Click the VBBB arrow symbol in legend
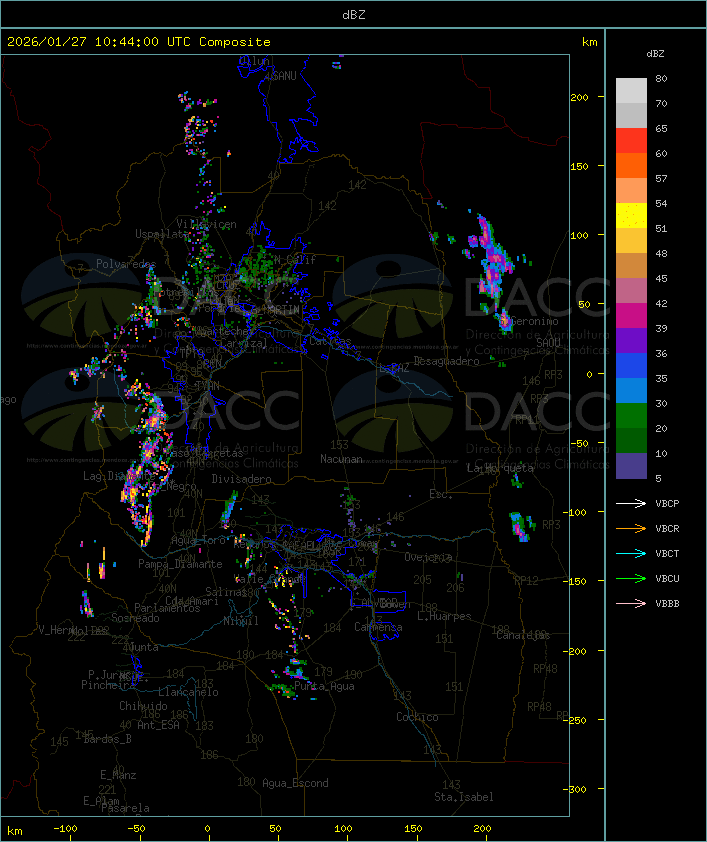 coord(631,603)
